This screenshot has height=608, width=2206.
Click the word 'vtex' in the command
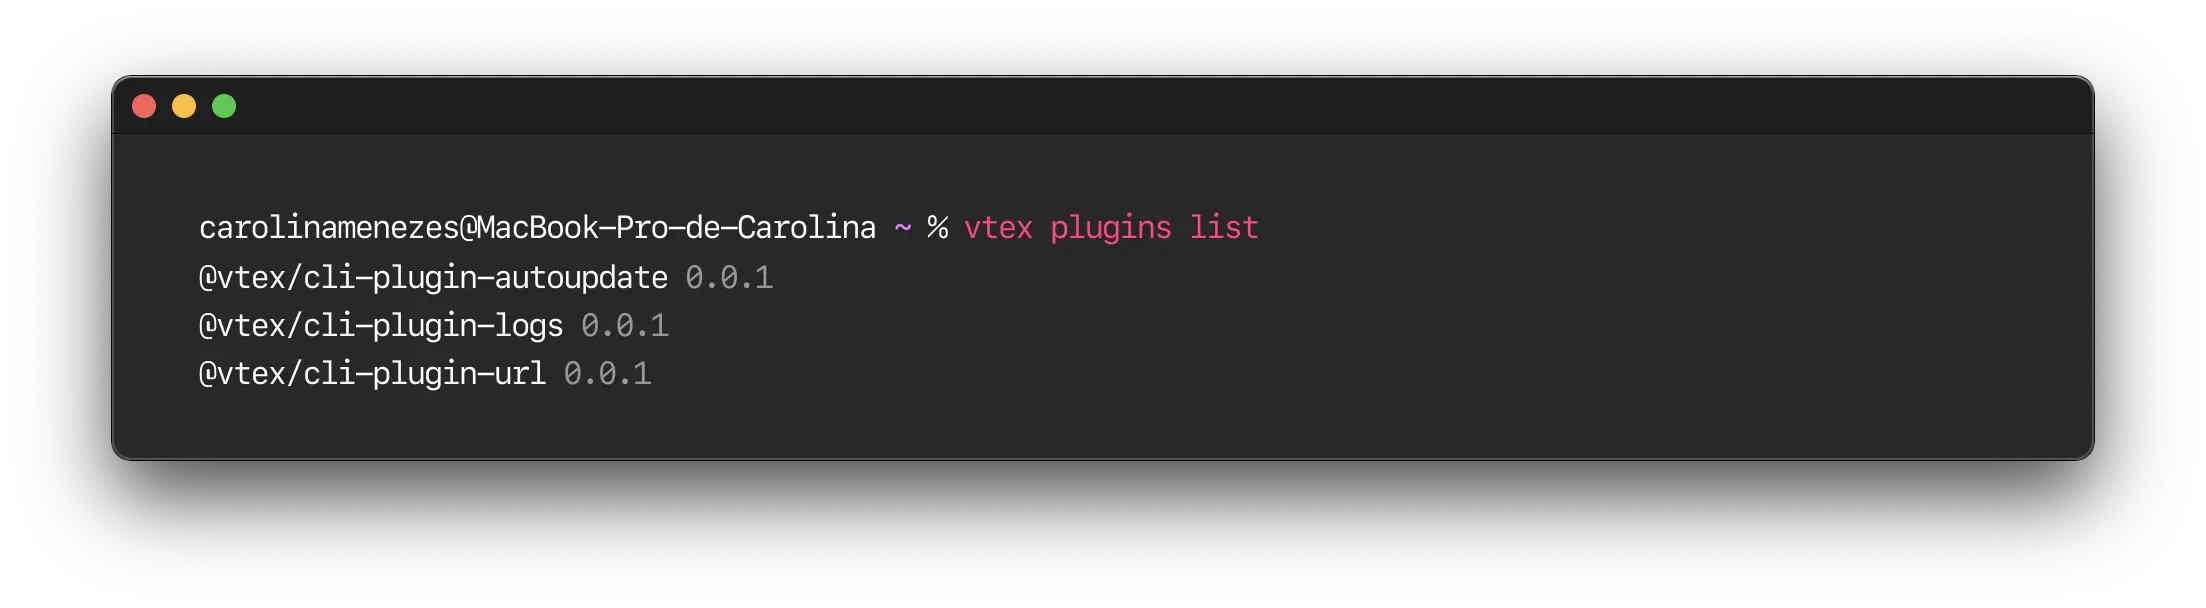[997, 228]
